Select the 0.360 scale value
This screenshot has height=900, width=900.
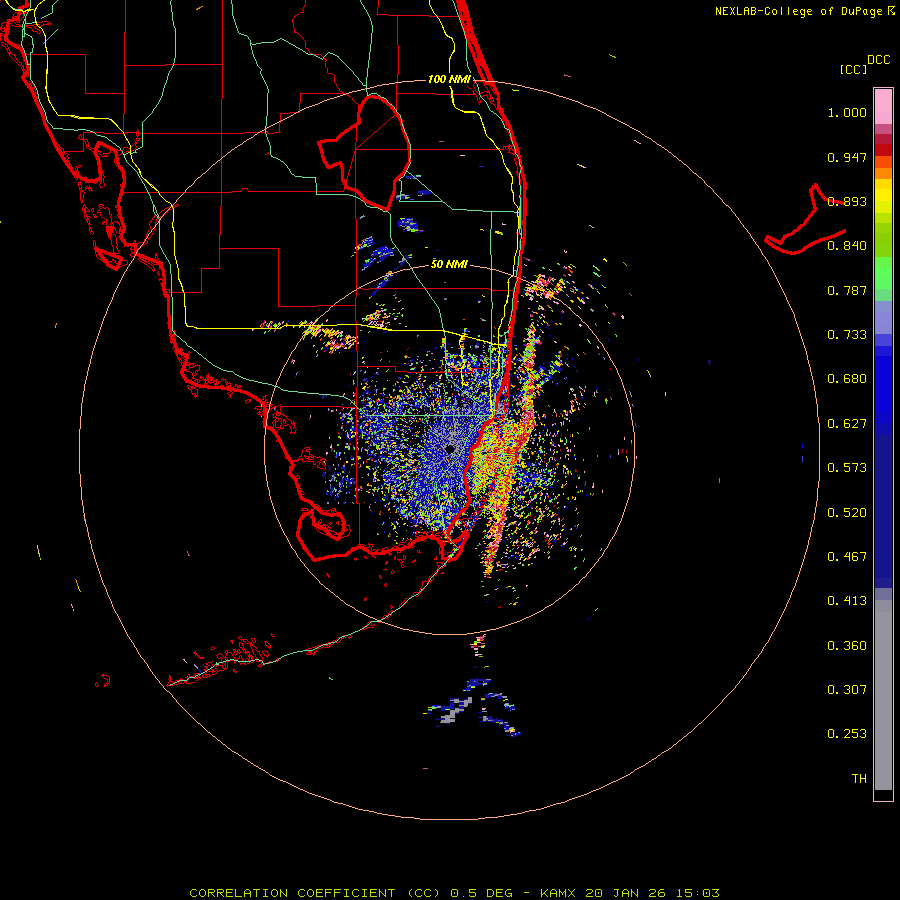[847, 646]
